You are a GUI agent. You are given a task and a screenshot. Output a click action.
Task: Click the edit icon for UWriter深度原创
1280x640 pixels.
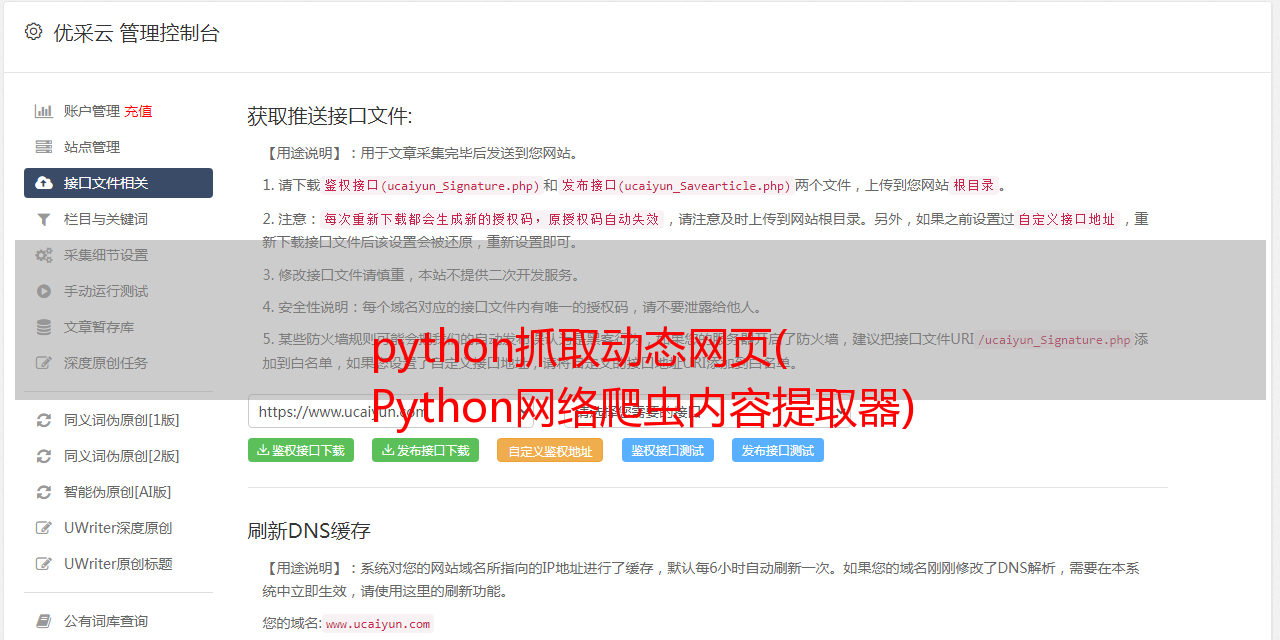point(44,528)
